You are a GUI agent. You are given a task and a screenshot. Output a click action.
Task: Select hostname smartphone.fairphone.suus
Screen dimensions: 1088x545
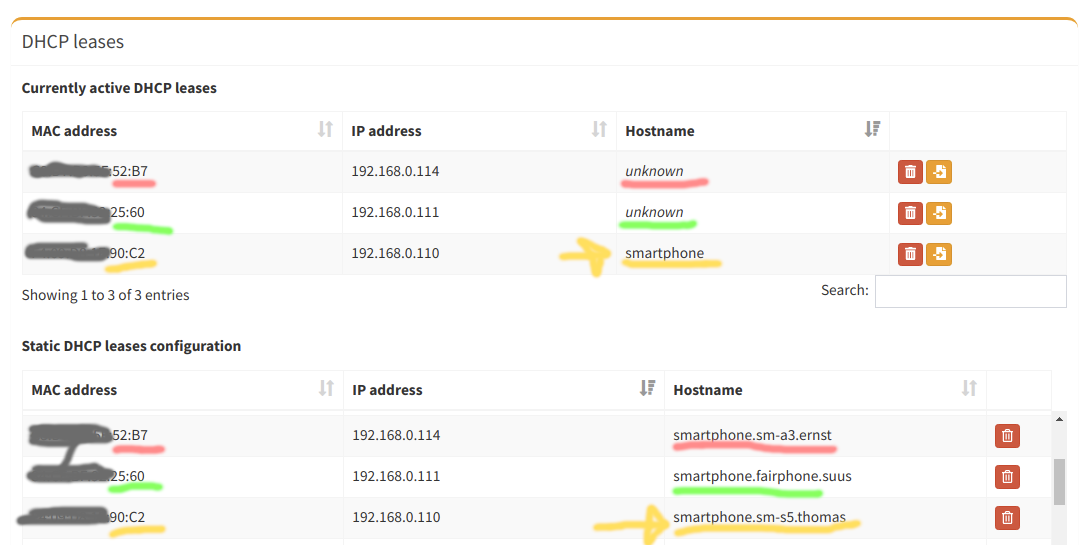762,476
